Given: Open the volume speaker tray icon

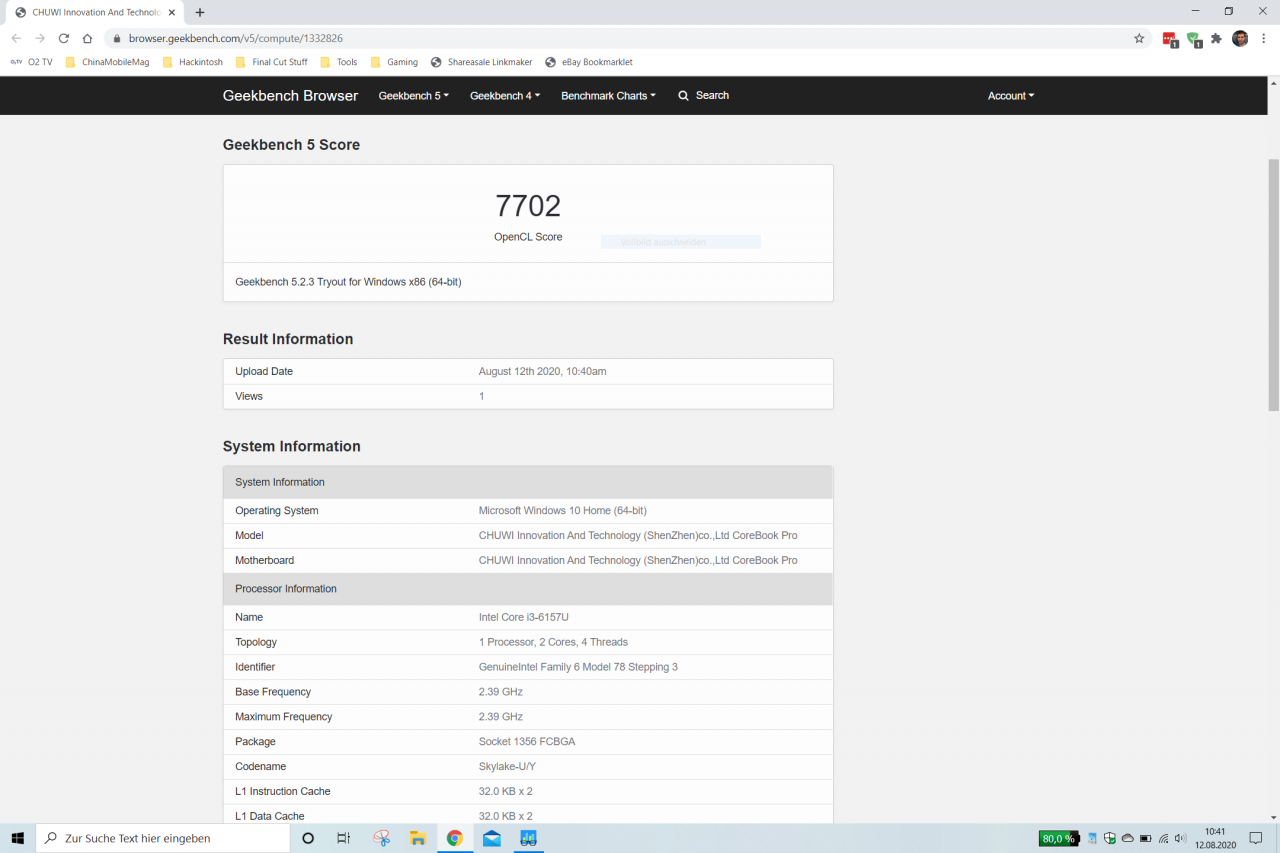Looking at the screenshot, I should (1180, 838).
